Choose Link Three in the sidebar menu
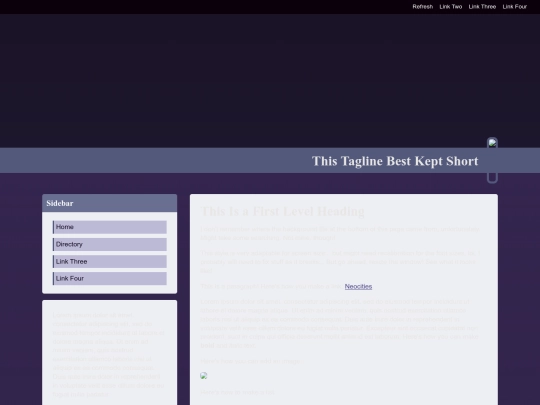The width and height of the screenshot is (540, 405). tap(110, 261)
